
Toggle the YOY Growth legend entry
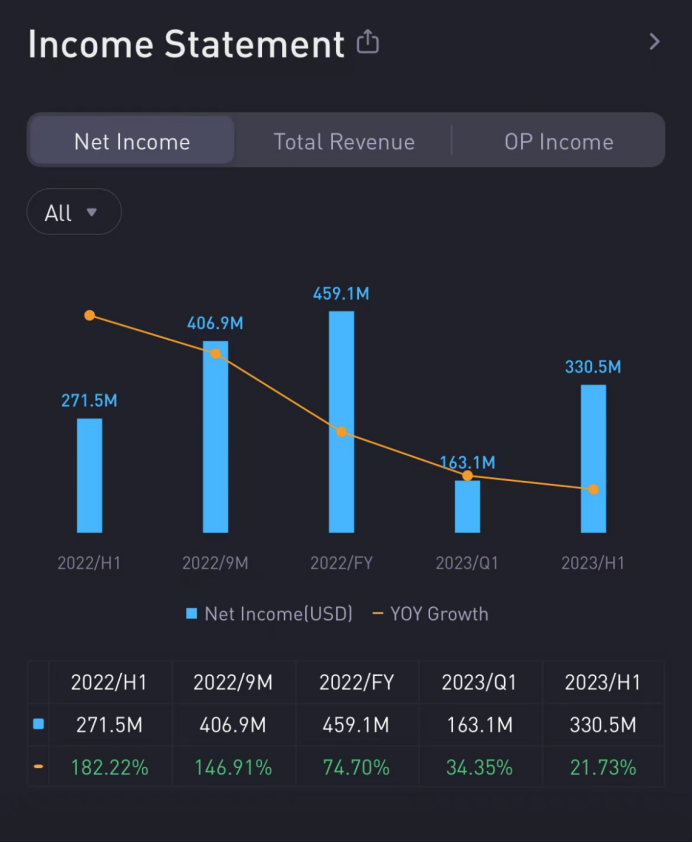[x=430, y=613]
